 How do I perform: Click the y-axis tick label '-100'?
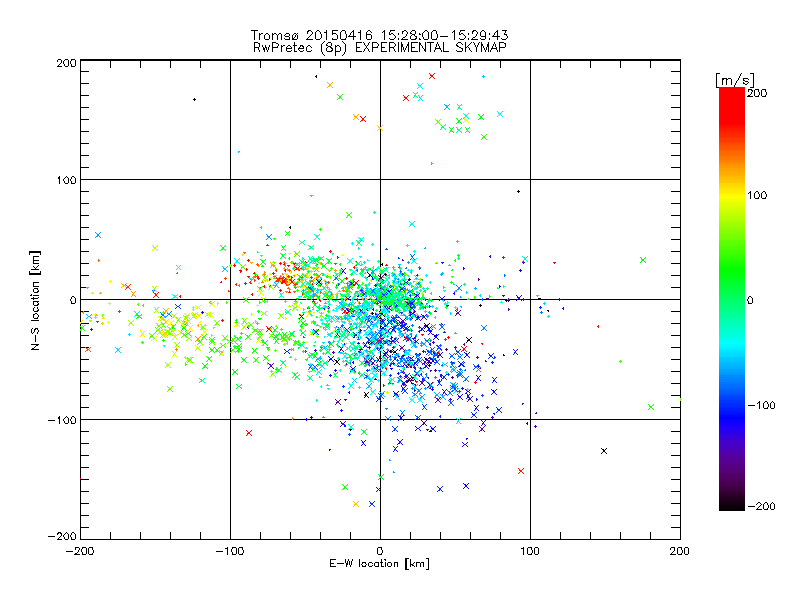(x=62, y=420)
